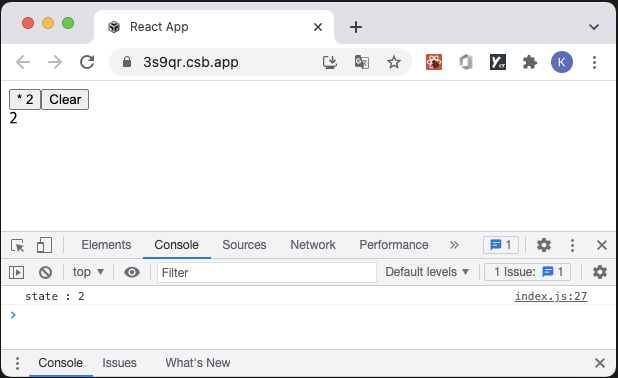Click the lock icon in address bar
The image size is (618, 378).
[127, 62]
